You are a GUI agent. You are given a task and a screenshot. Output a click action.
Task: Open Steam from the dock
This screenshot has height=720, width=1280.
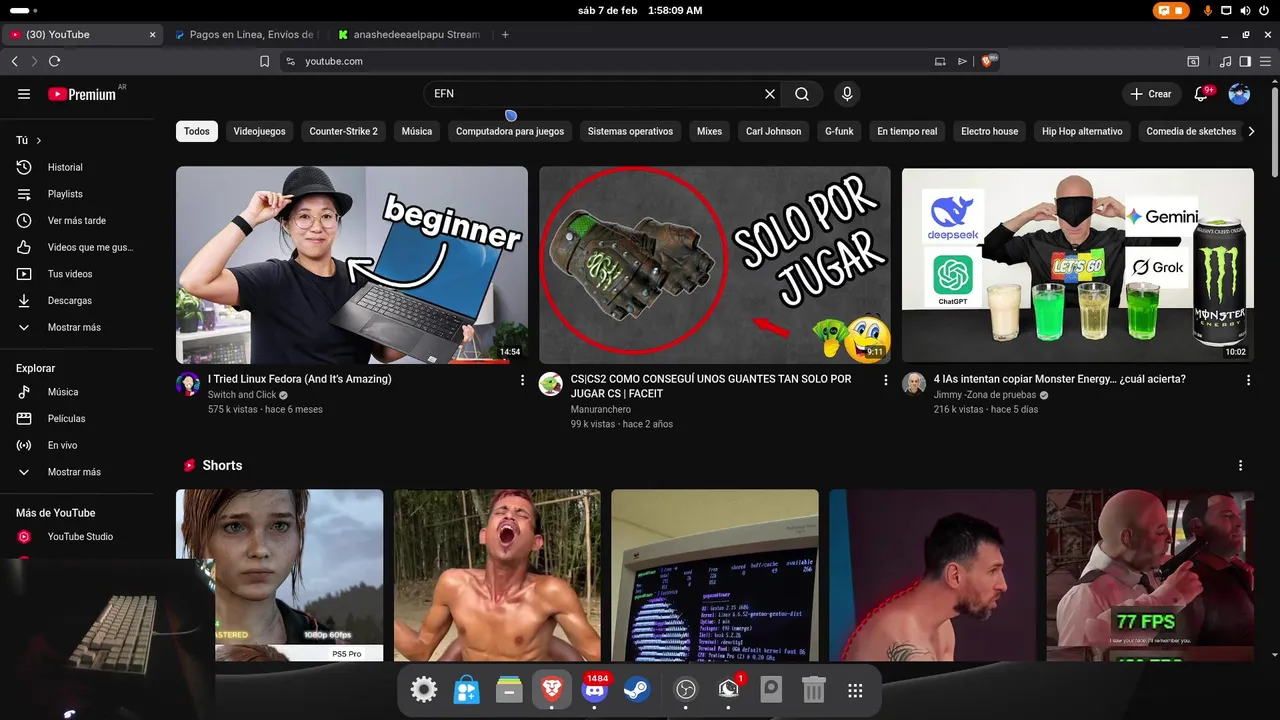tap(638, 690)
